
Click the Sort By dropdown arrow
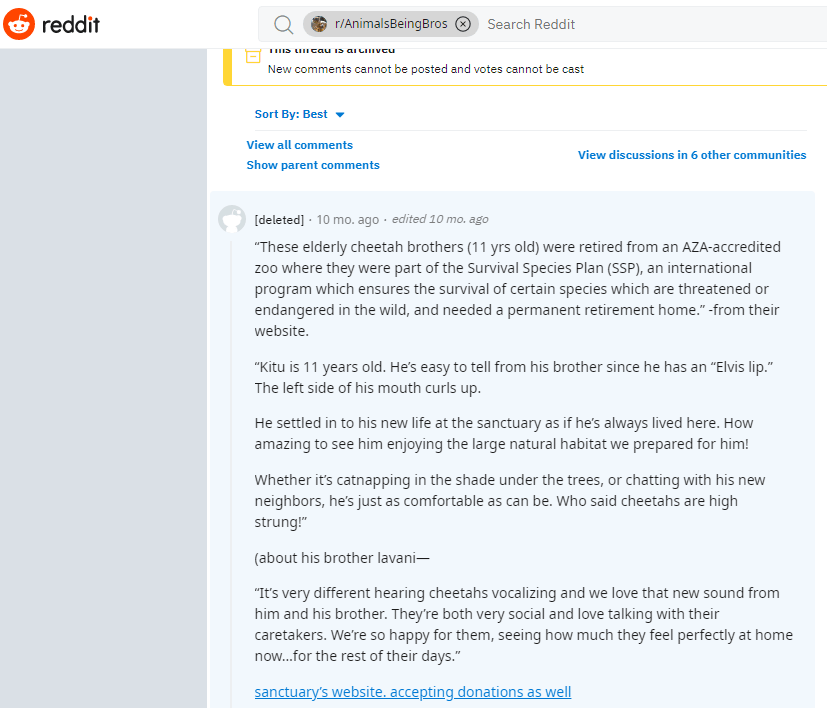(340, 114)
